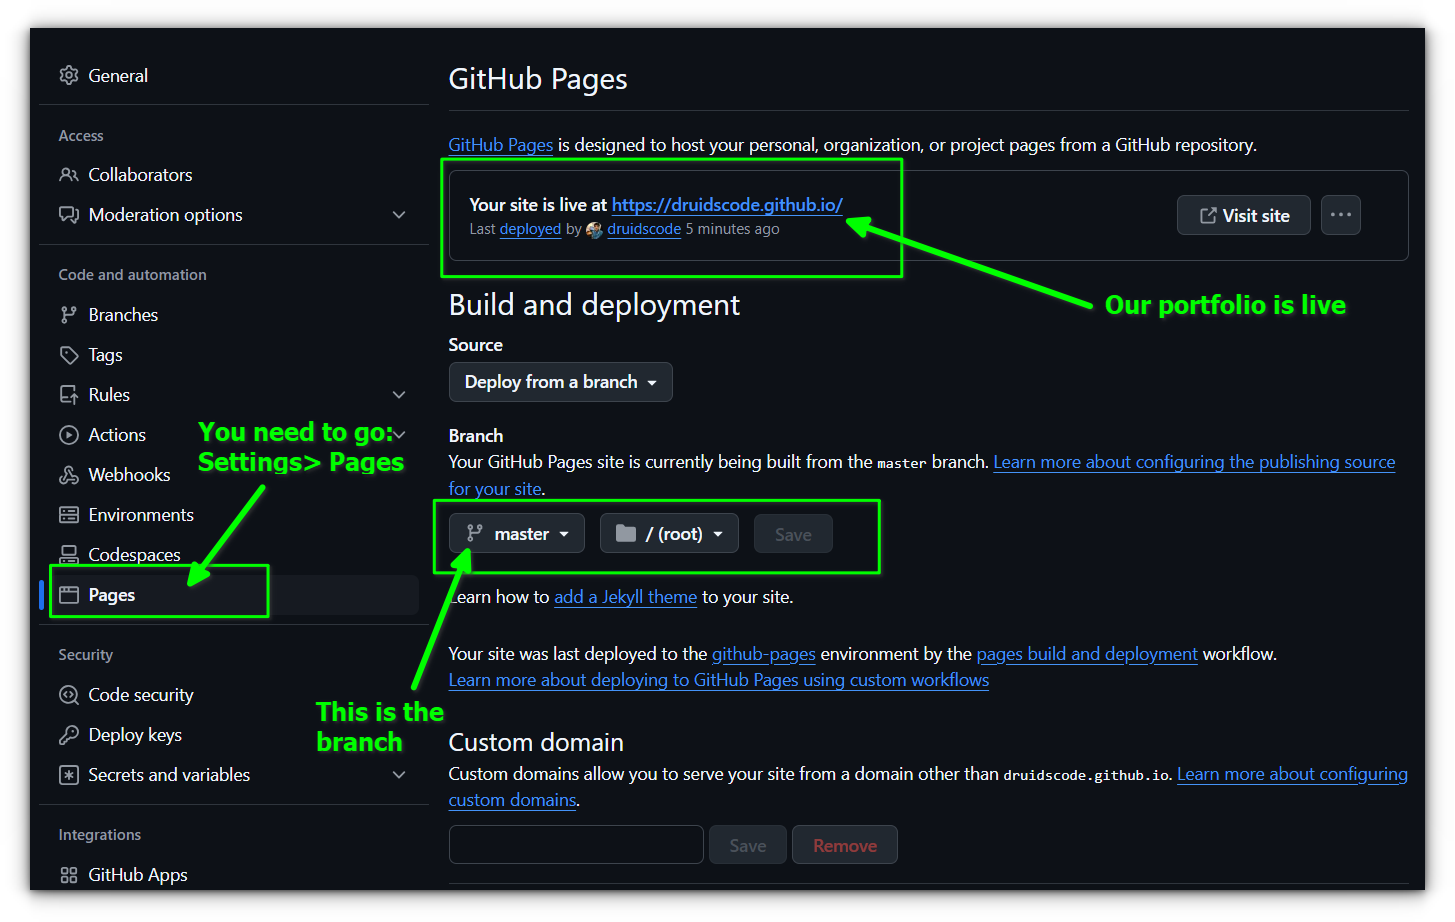This screenshot has height=922, width=1455.
Task: Click the custom domain text field
Action: point(576,845)
